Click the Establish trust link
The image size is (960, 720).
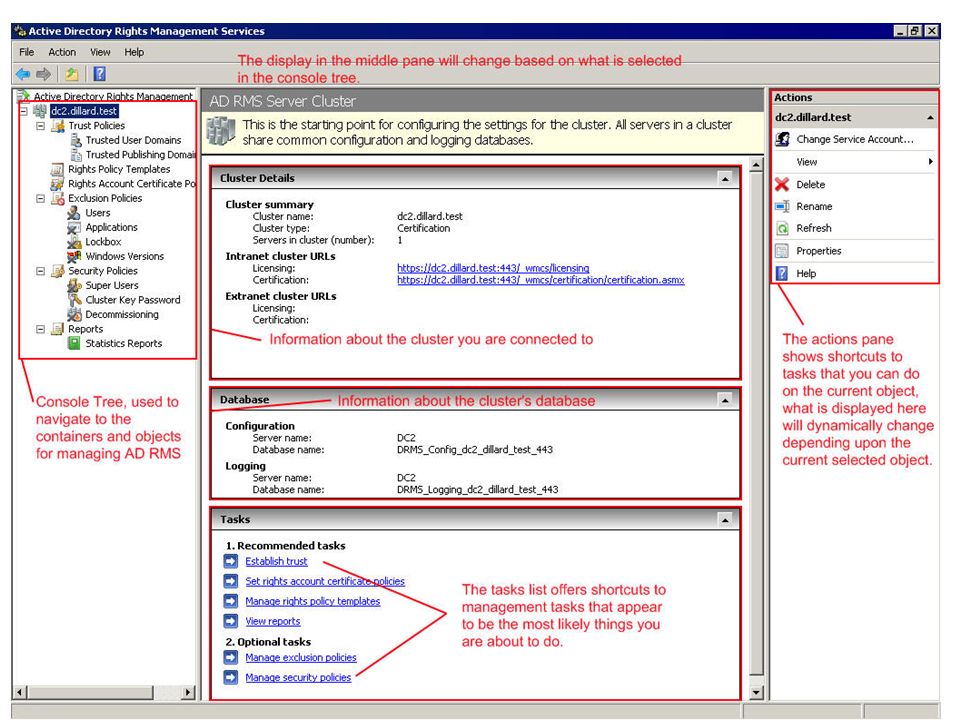coord(277,561)
